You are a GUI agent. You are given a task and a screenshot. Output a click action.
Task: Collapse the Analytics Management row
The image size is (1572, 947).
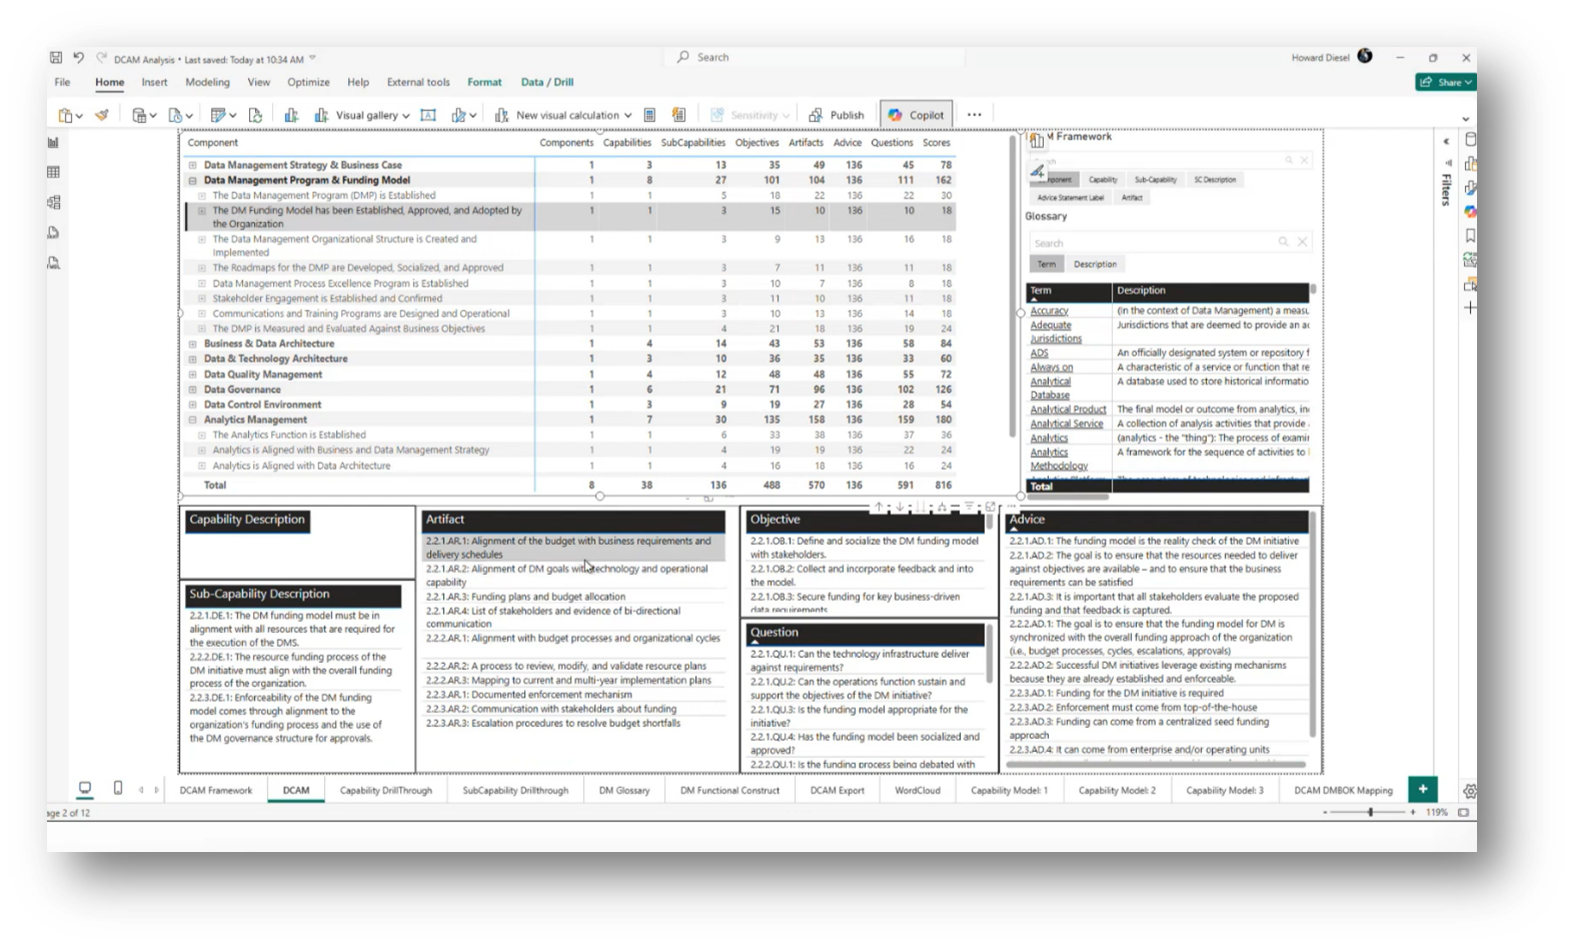click(193, 420)
